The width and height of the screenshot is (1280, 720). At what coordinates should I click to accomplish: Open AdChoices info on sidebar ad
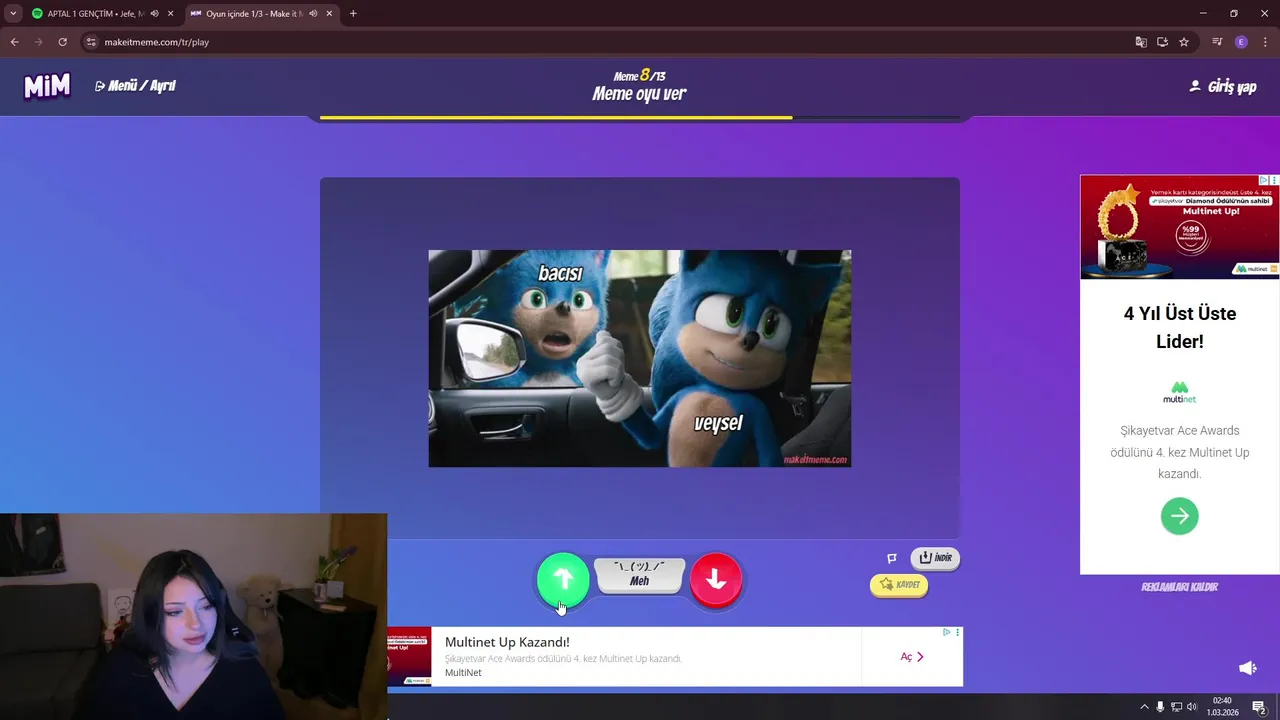click(x=1263, y=180)
